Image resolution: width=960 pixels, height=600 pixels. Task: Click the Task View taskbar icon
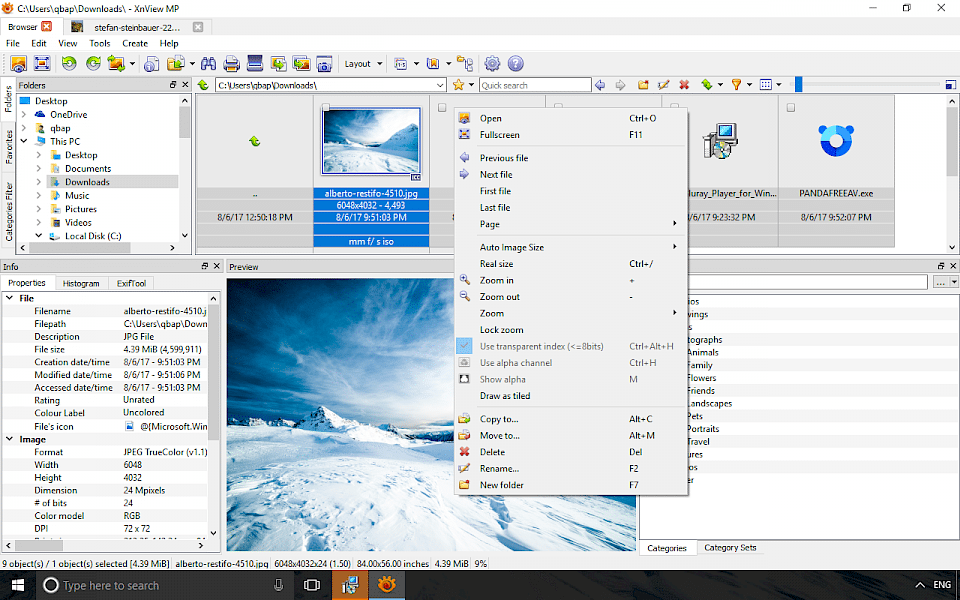click(312, 585)
